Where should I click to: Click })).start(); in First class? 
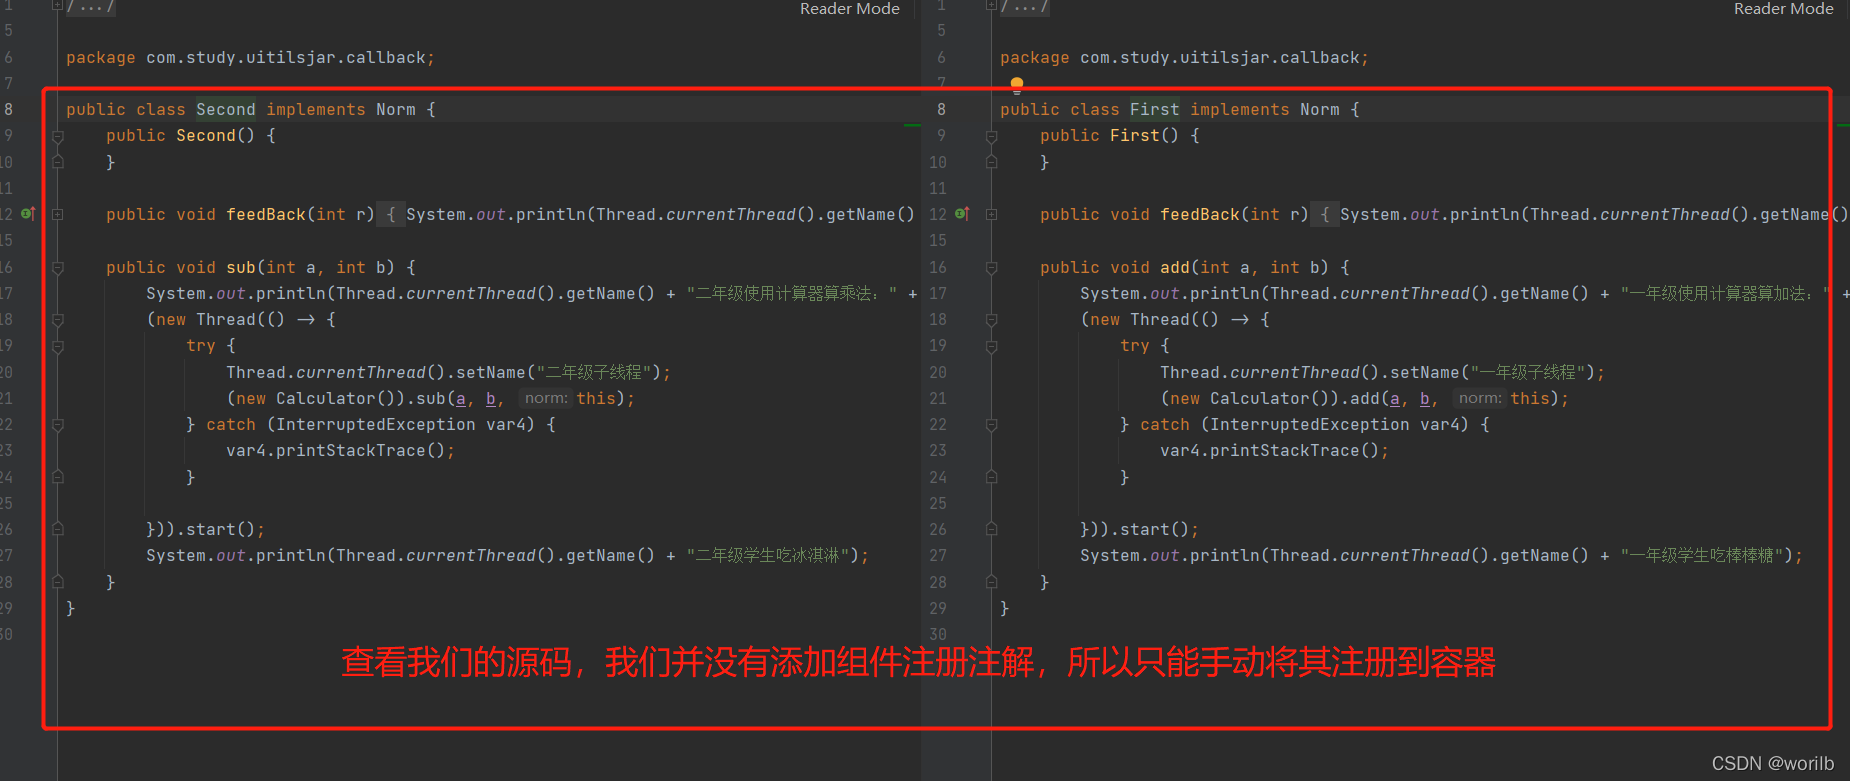1140,530
